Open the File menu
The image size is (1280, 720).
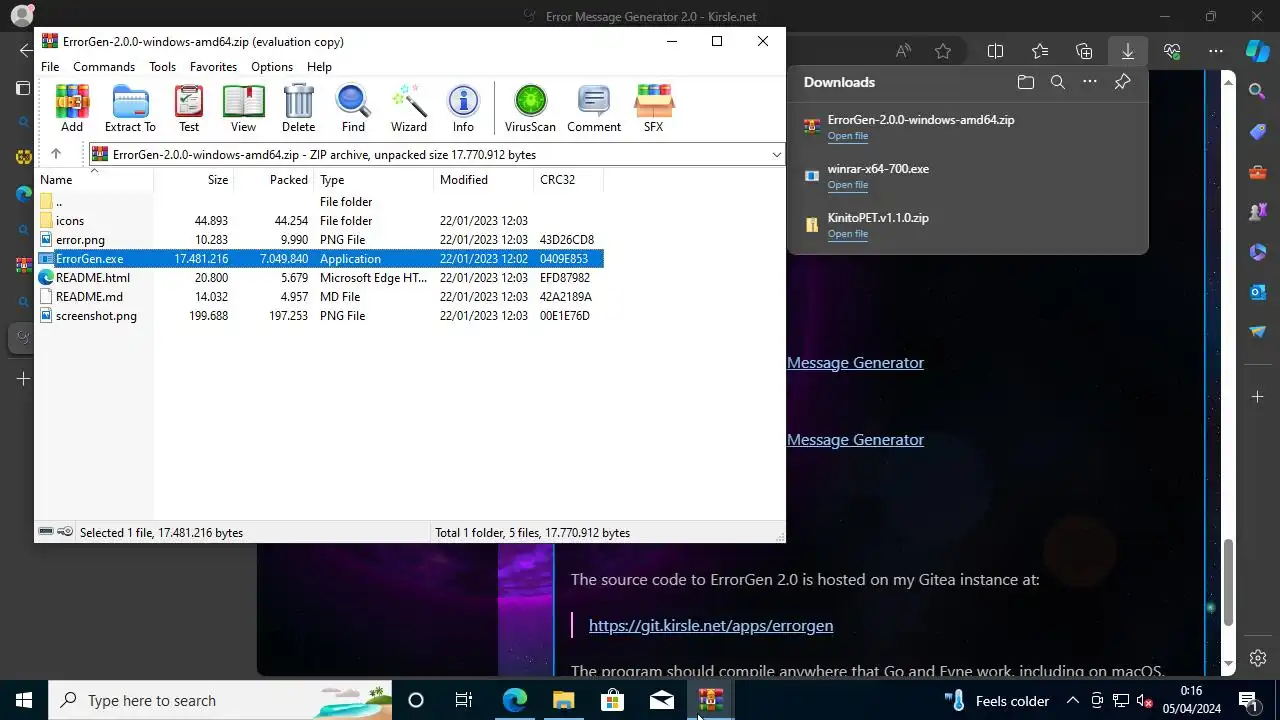[x=50, y=67]
